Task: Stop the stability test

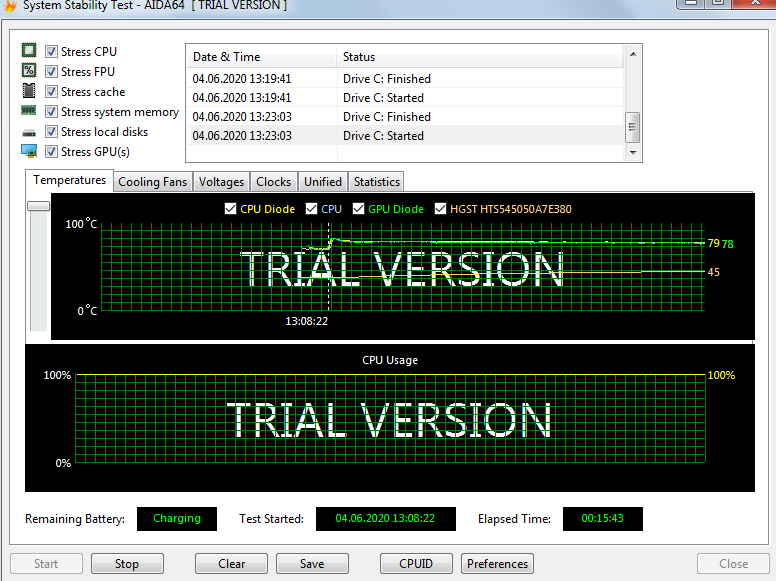Action: (127, 564)
